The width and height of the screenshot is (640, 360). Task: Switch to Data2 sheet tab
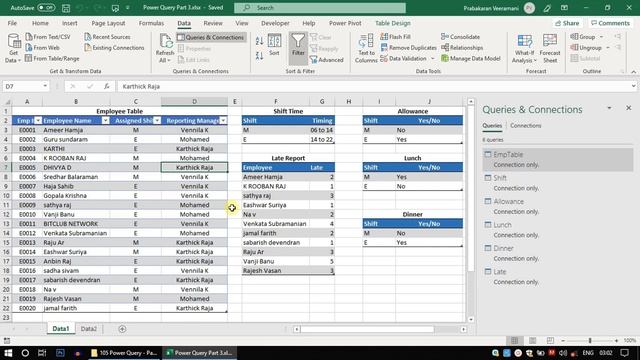[x=89, y=329]
